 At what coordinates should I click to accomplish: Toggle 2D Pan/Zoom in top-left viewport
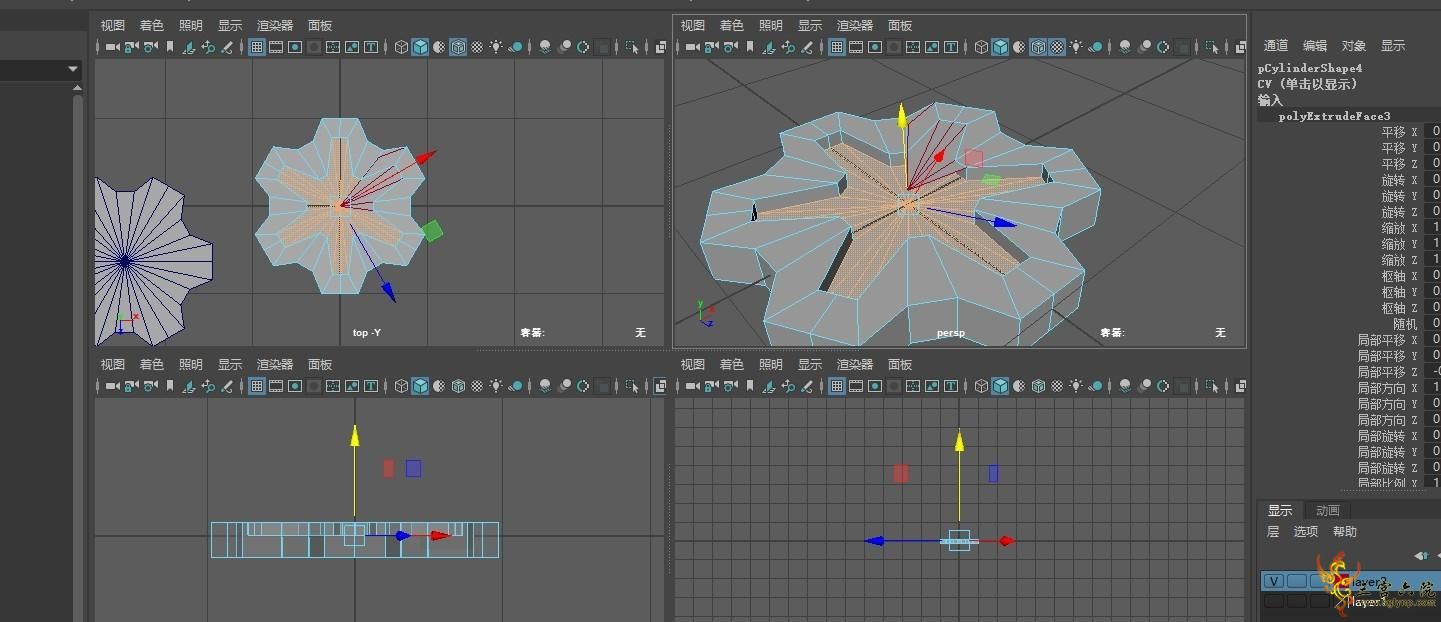point(208,47)
